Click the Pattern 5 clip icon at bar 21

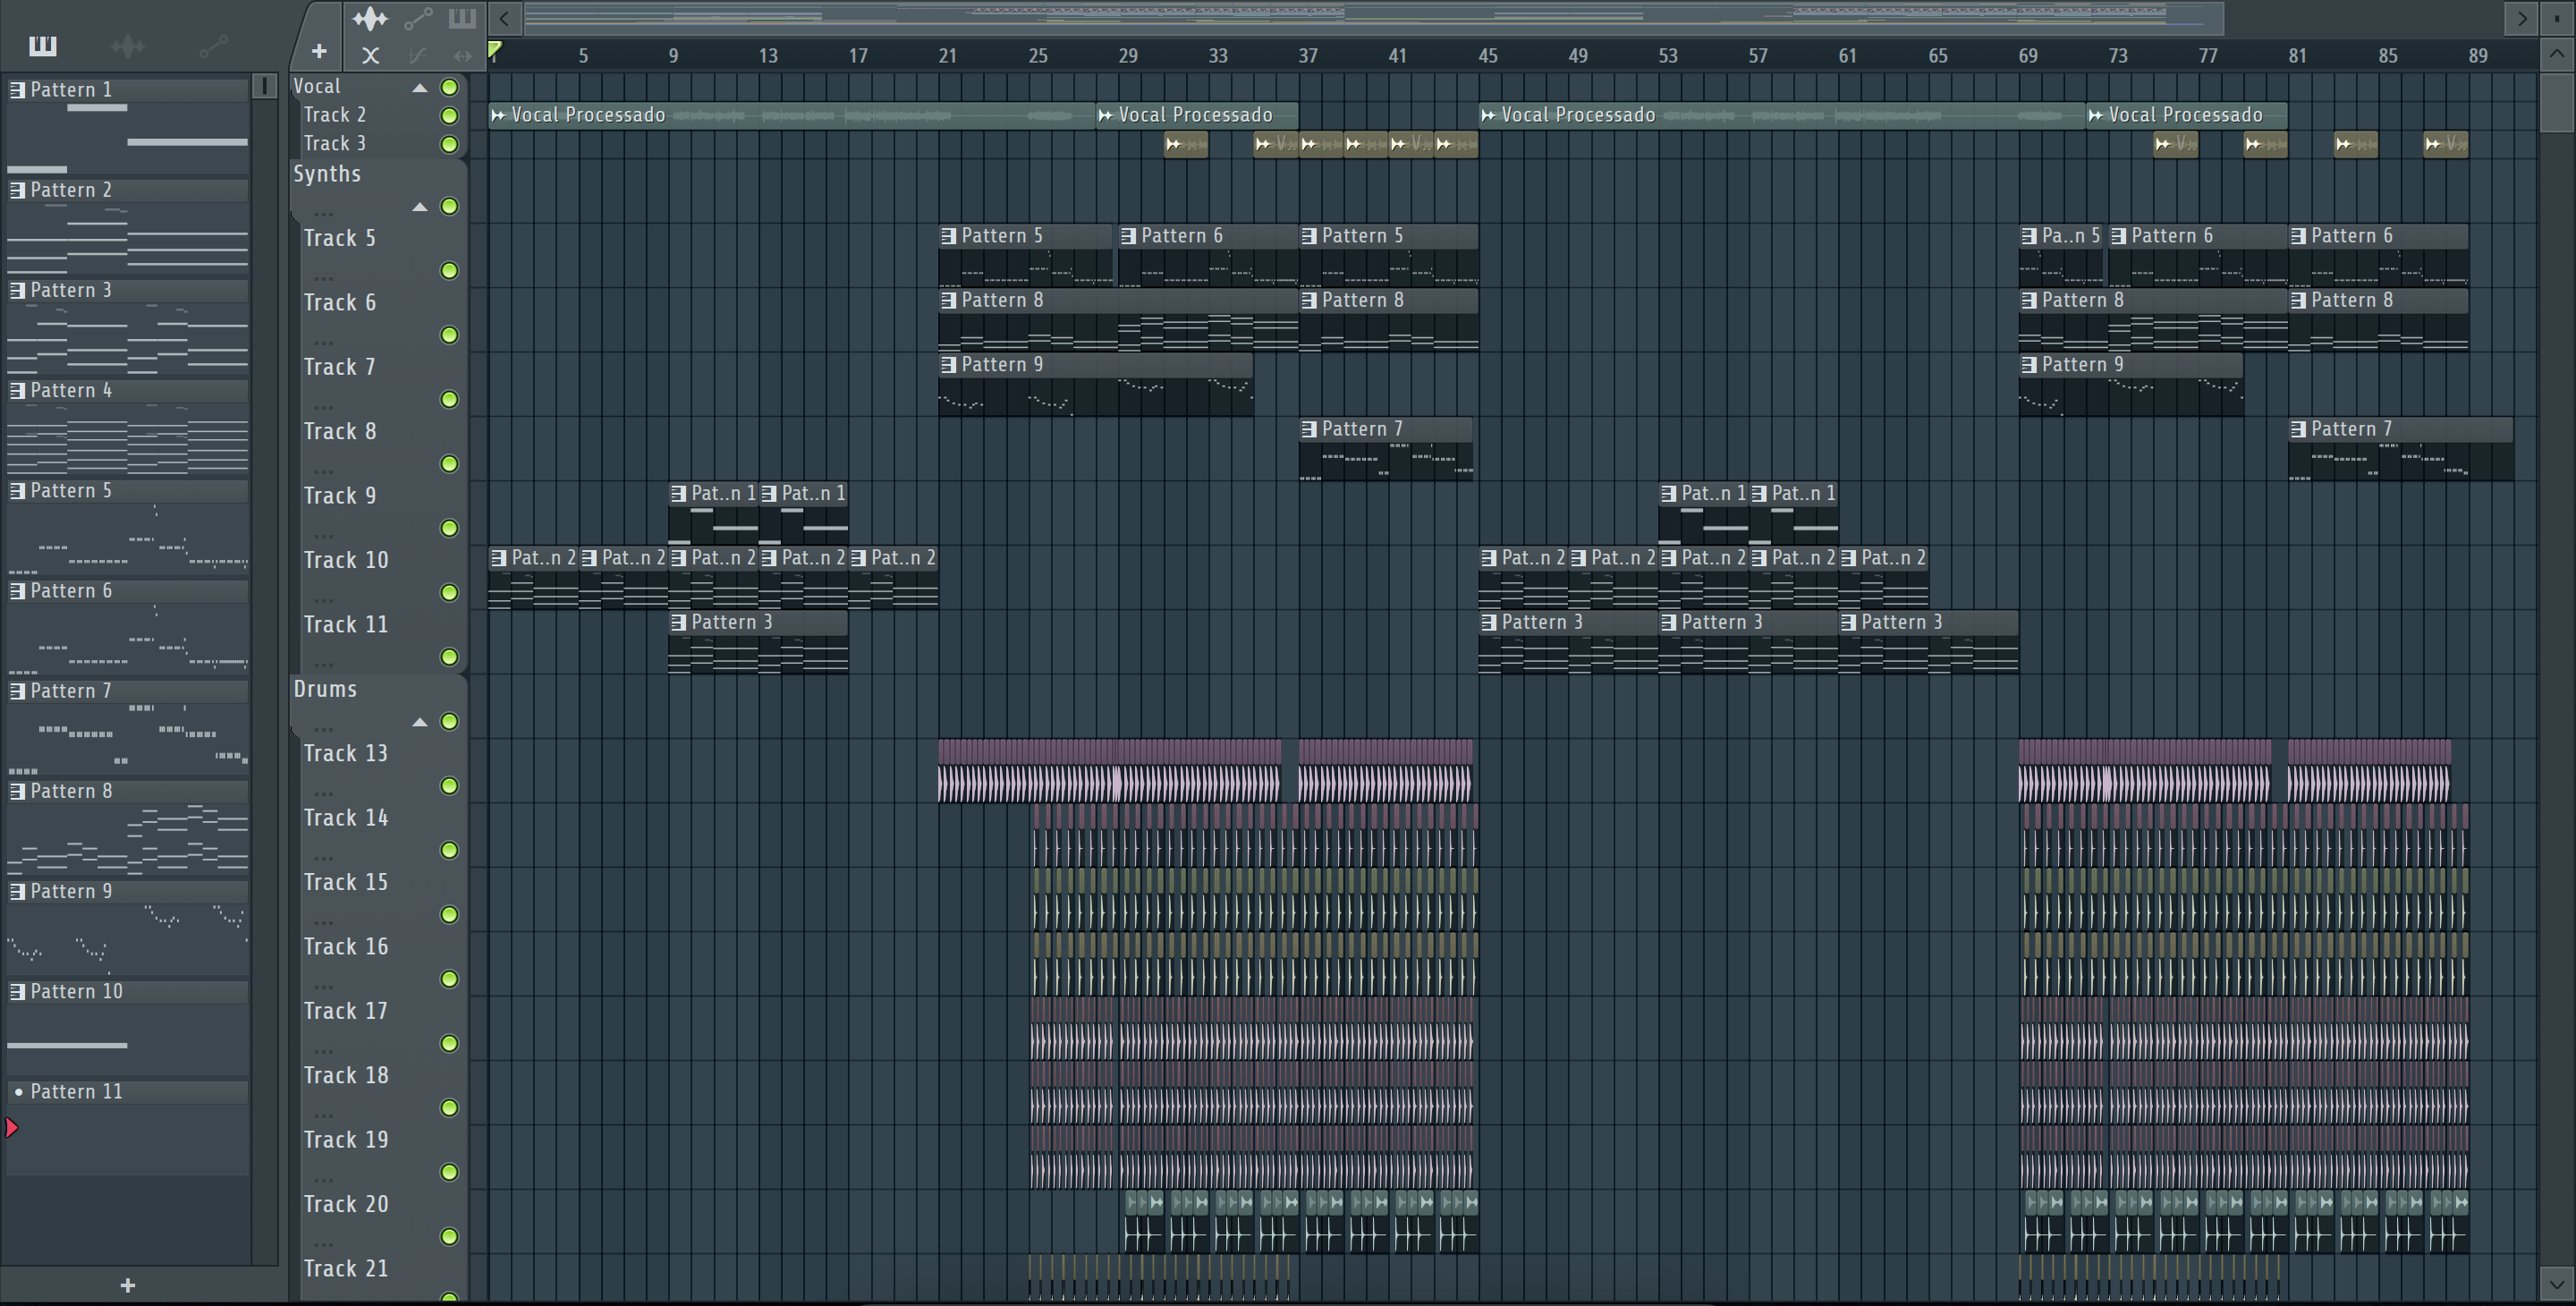point(948,237)
